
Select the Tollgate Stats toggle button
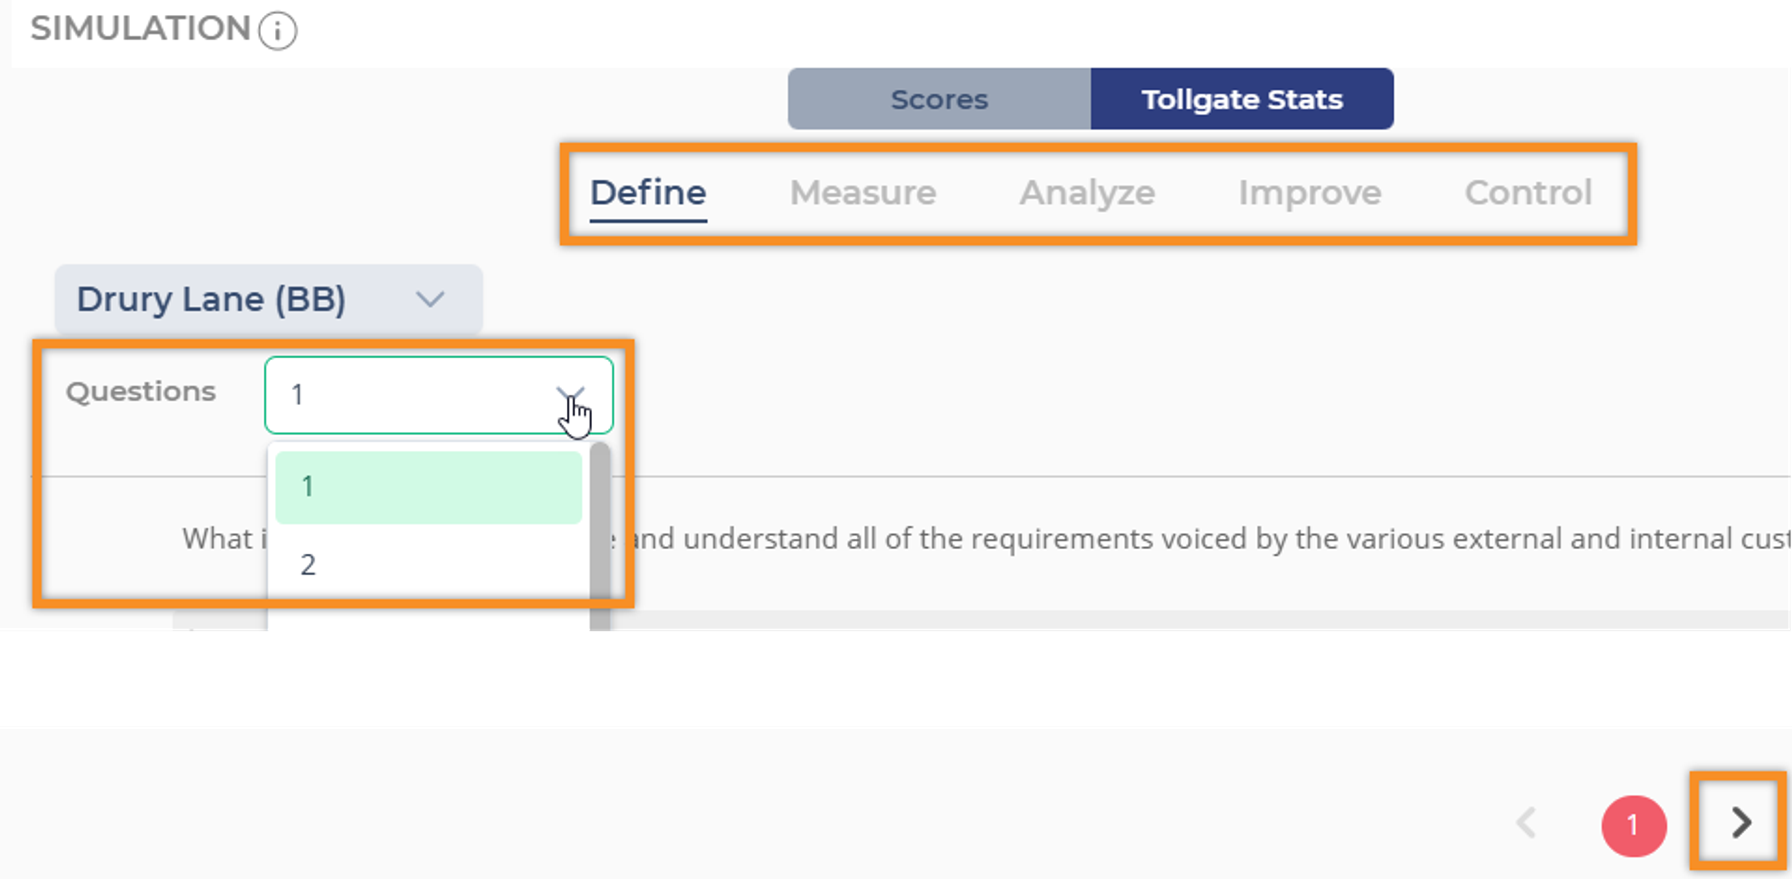pyautogui.click(x=1241, y=99)
